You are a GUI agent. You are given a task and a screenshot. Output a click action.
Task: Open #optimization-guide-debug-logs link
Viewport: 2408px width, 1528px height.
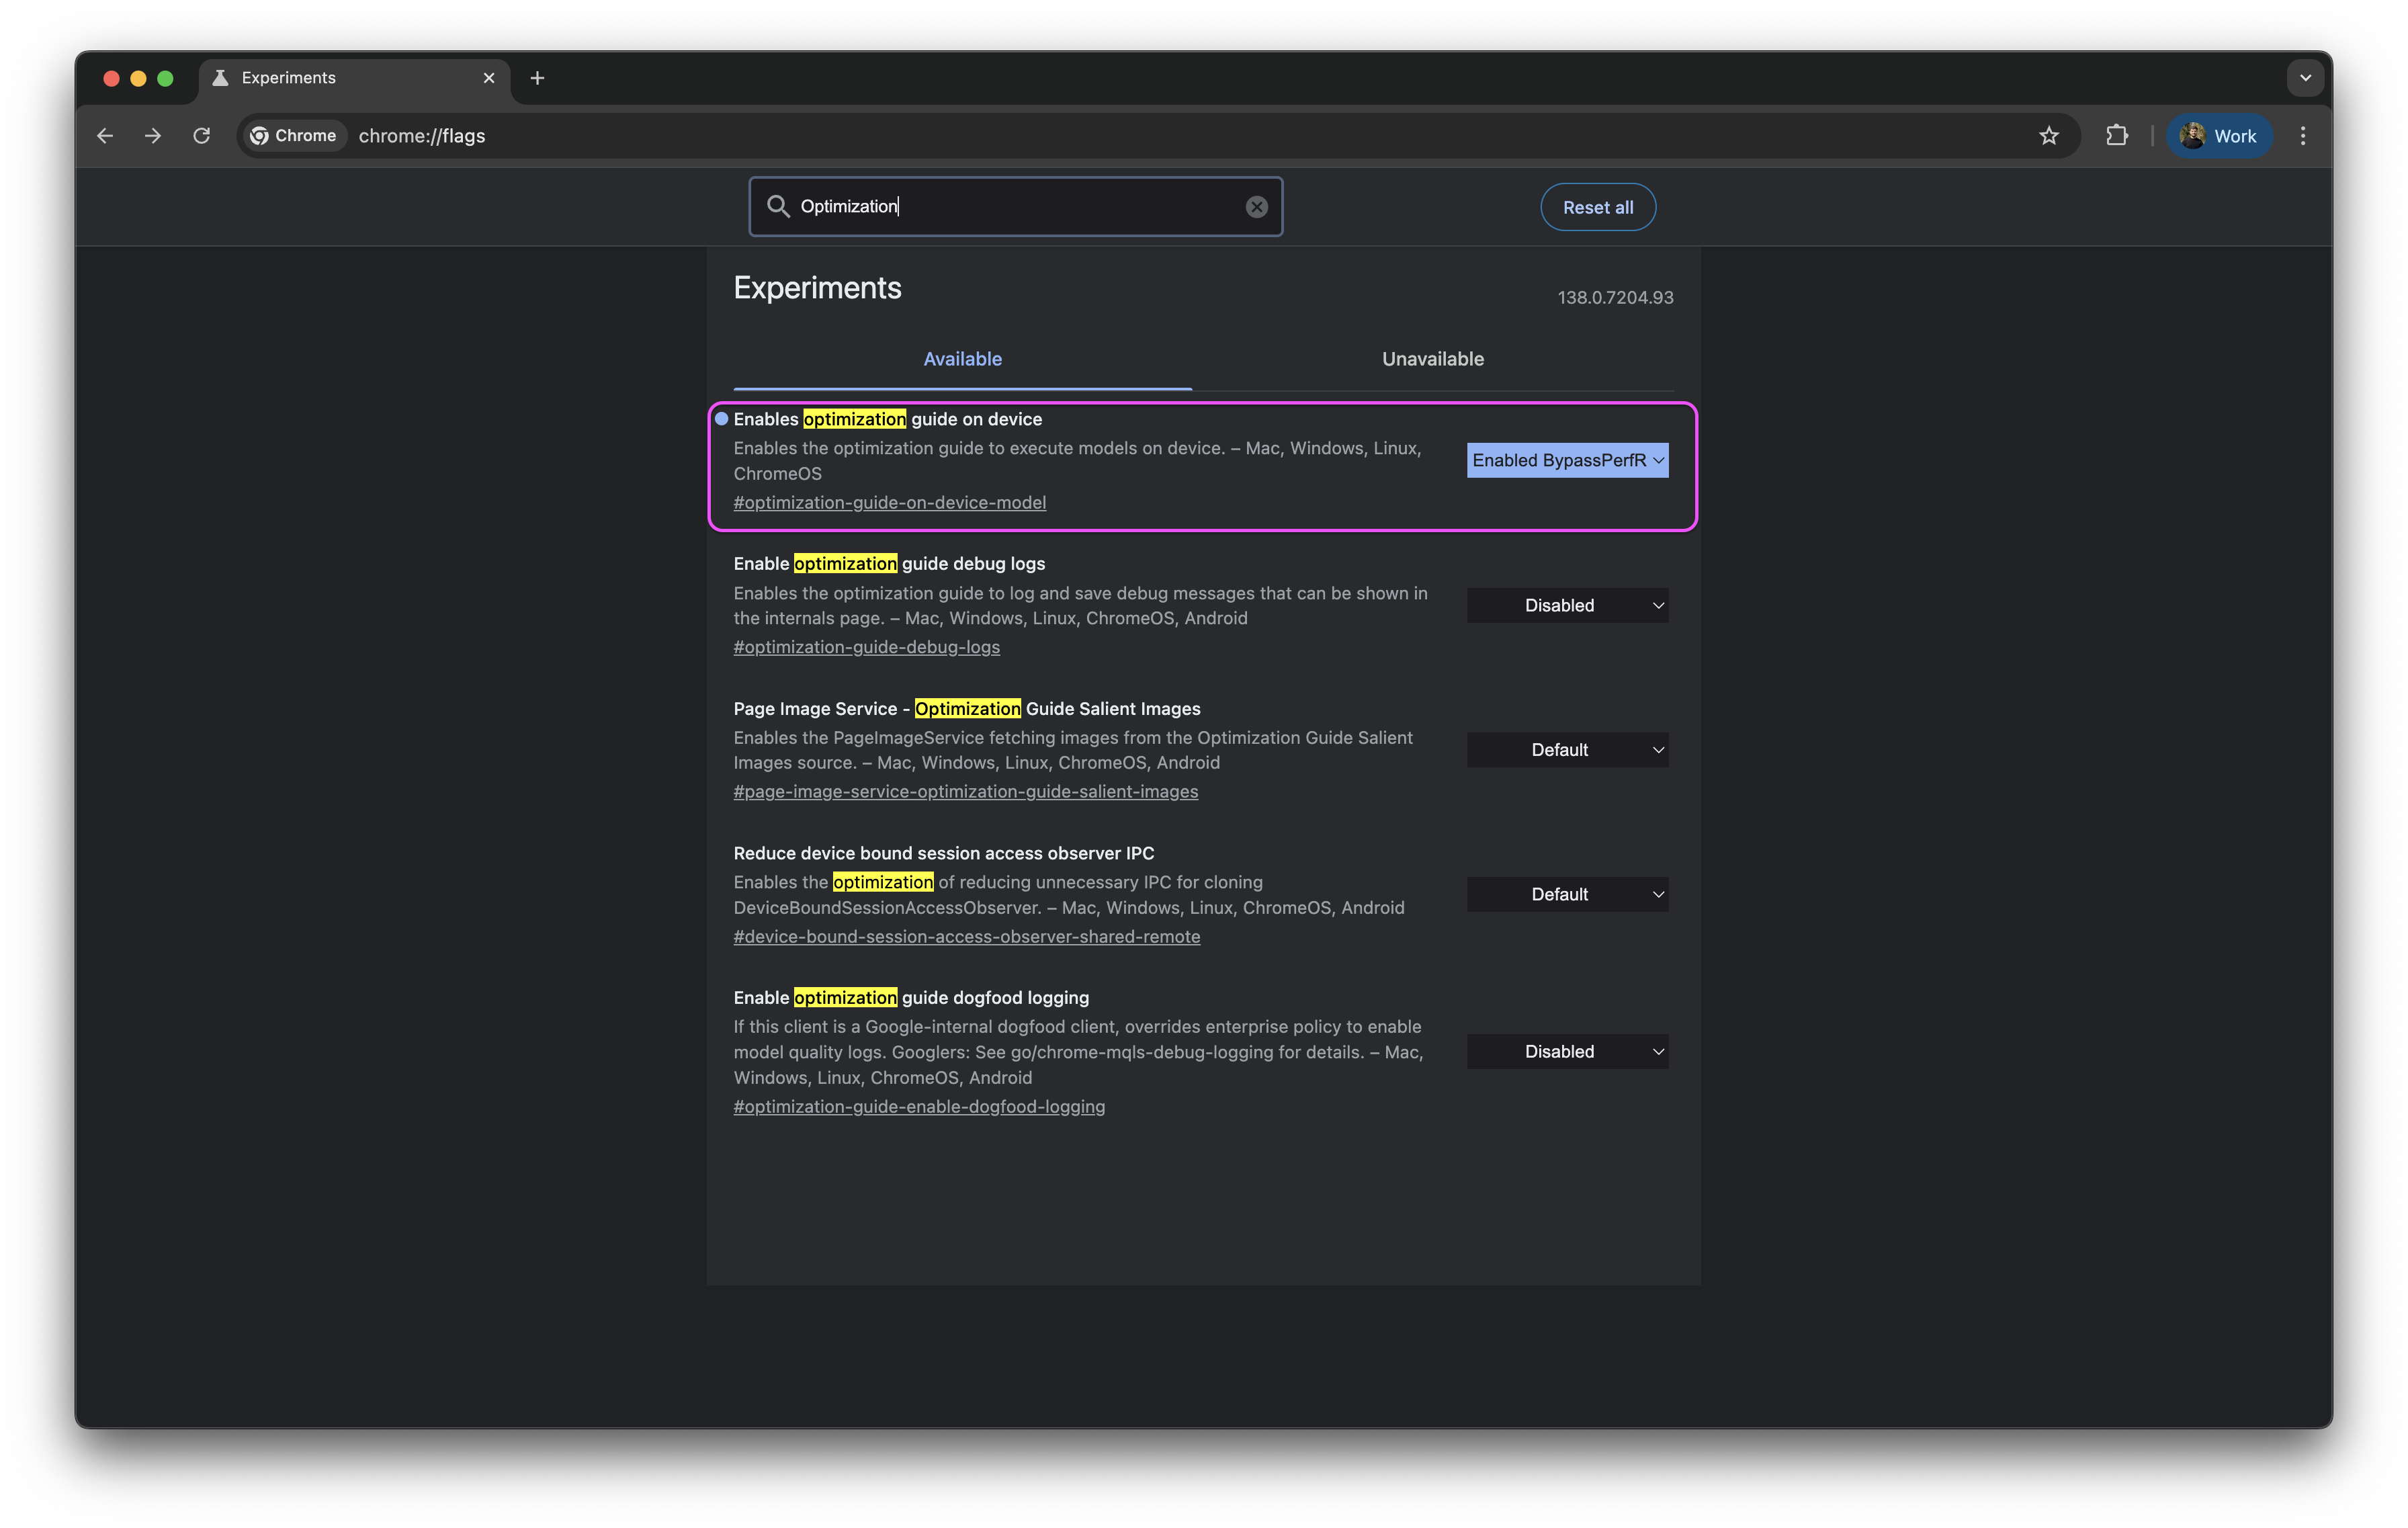[867, 647]
